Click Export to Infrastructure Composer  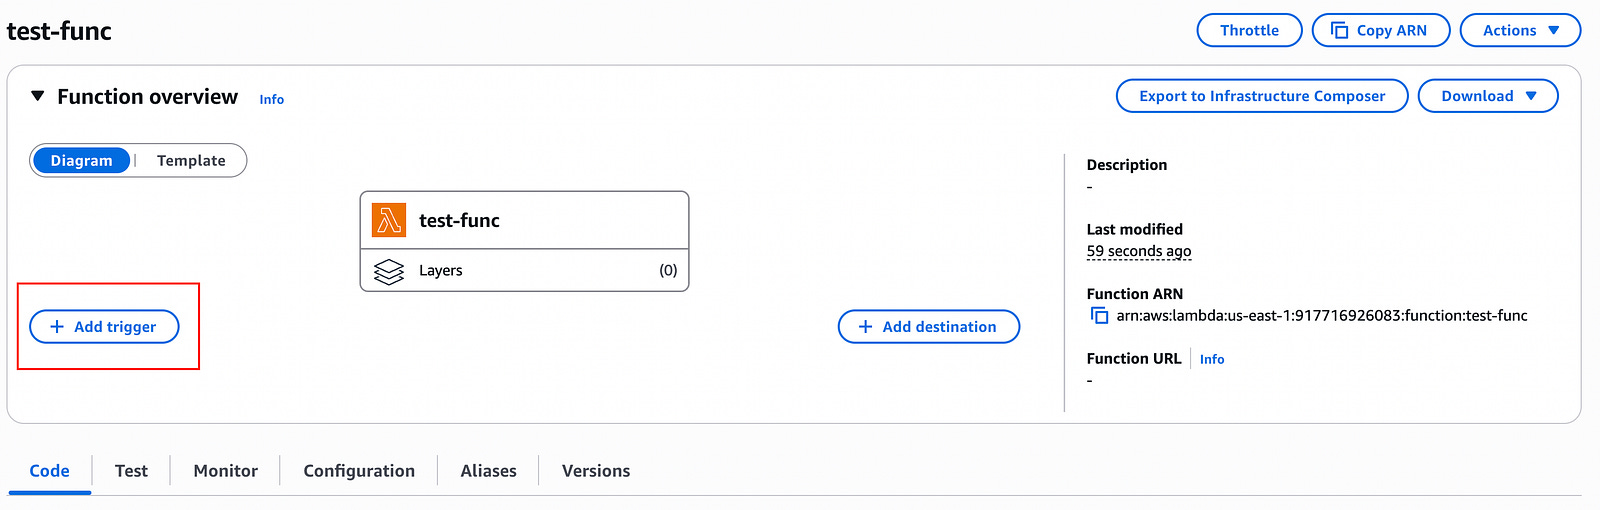pyautogui.click(x=1262, y=96)
